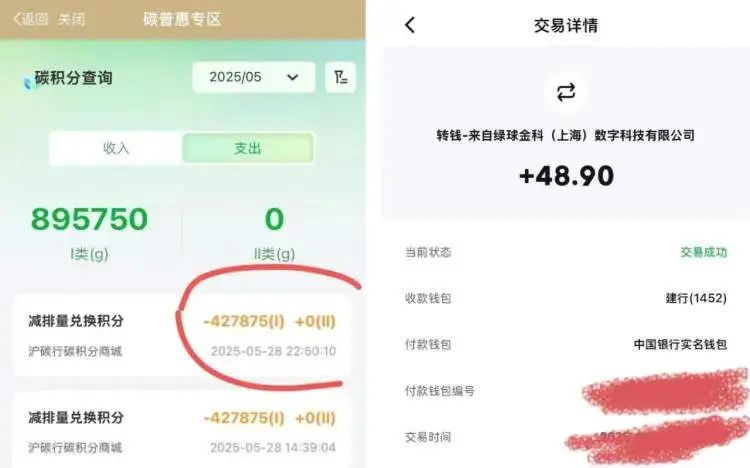Open the 2025/05 month dropdown
This screenshot has width=750, height=468.
[x=254, y=77]
